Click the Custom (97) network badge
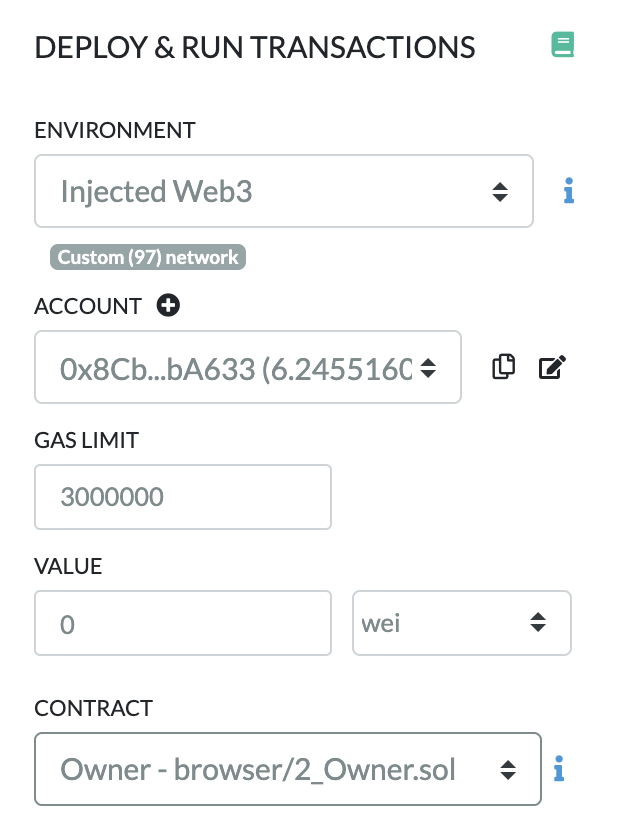 [148, 258]
